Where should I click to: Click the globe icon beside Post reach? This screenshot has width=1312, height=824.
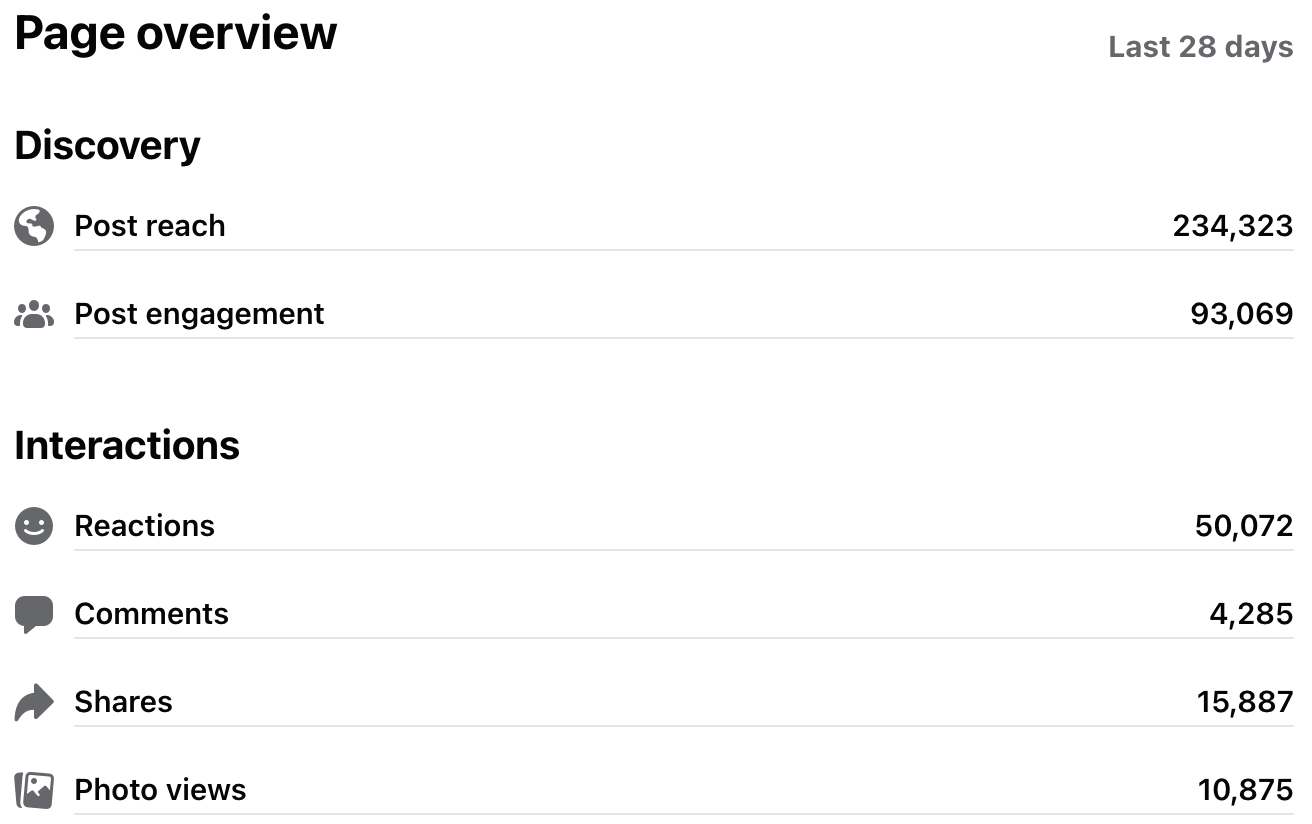[34, 226]
